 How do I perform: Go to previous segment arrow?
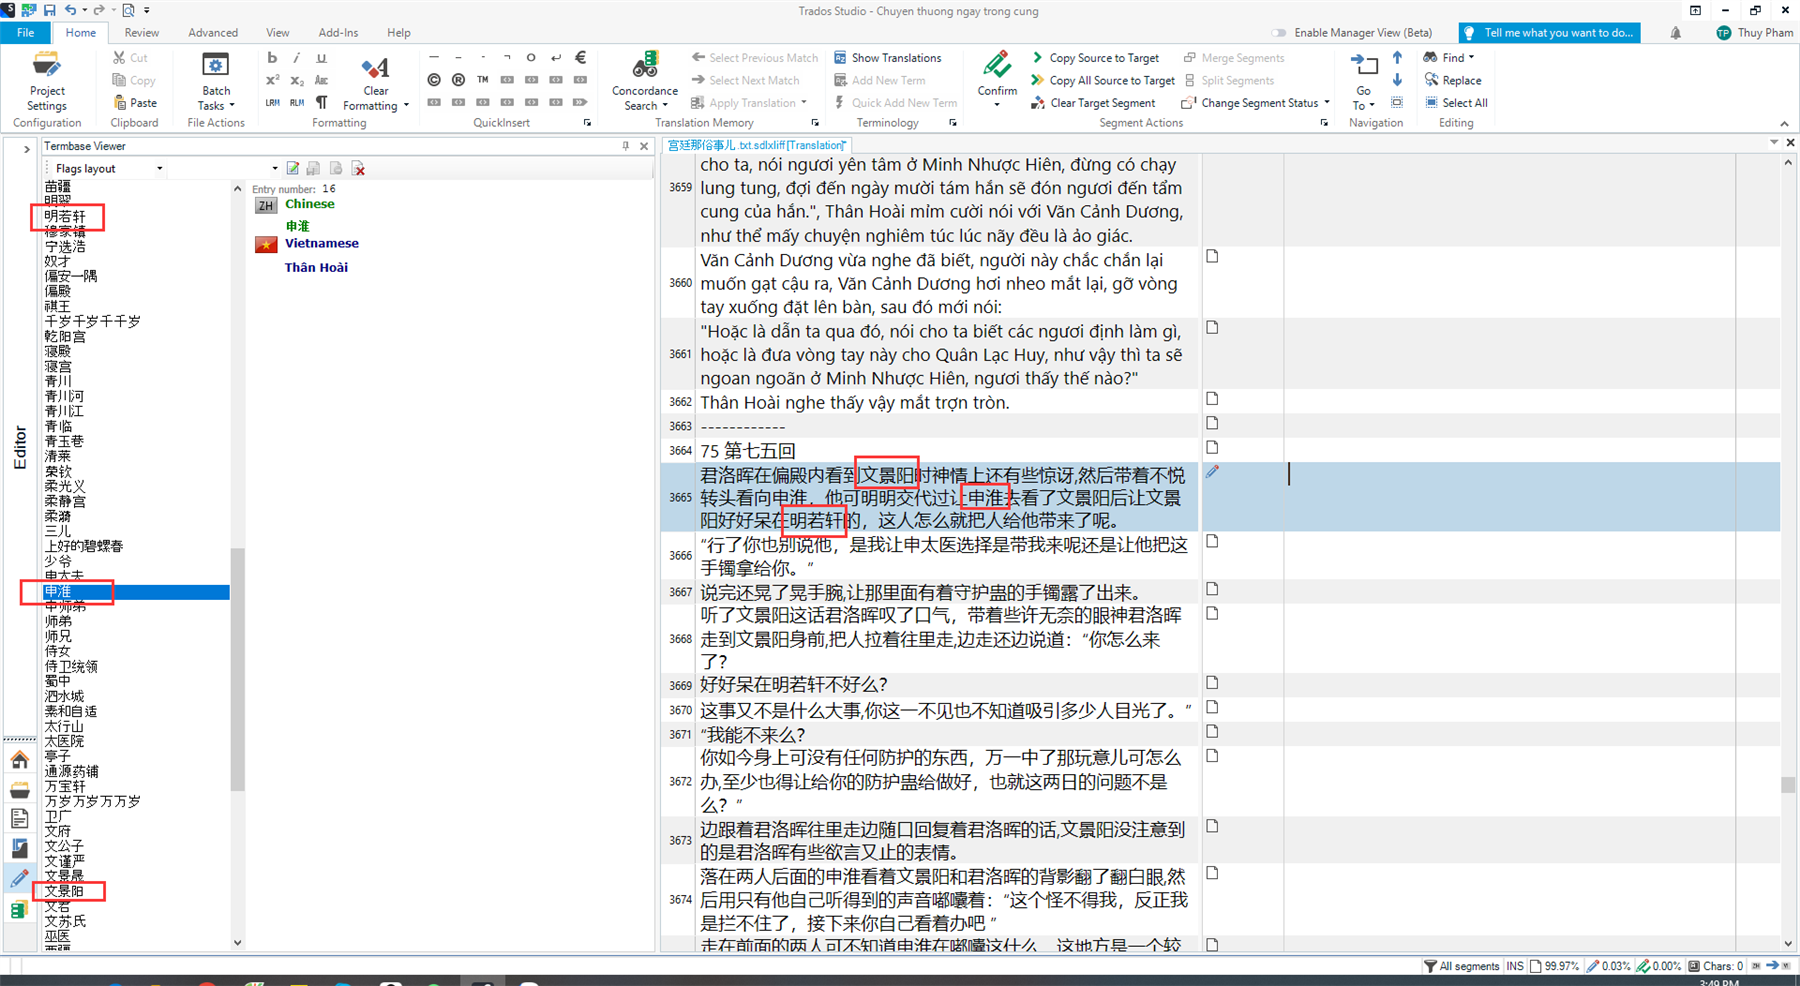point(1397,58)
